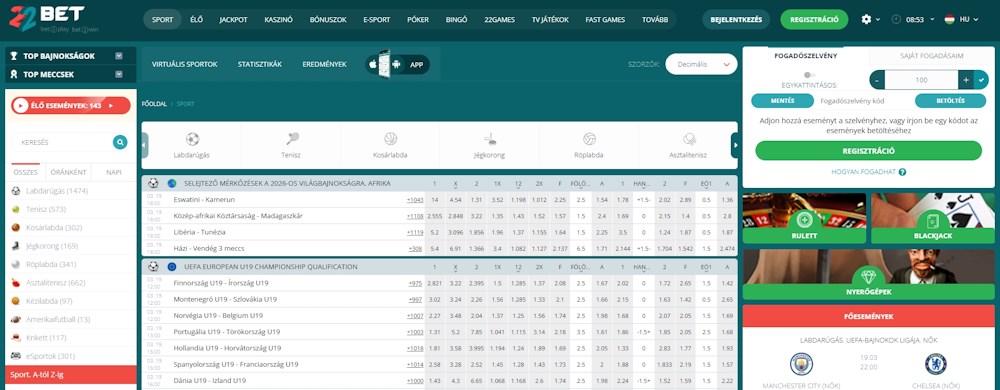Click Fogadószelvény kód input field

864,101
